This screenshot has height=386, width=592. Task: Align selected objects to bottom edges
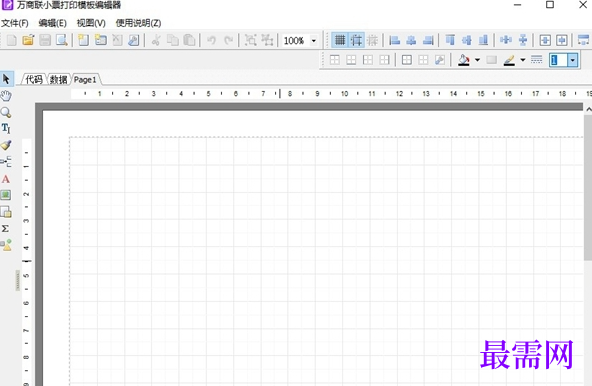point(483,40)
